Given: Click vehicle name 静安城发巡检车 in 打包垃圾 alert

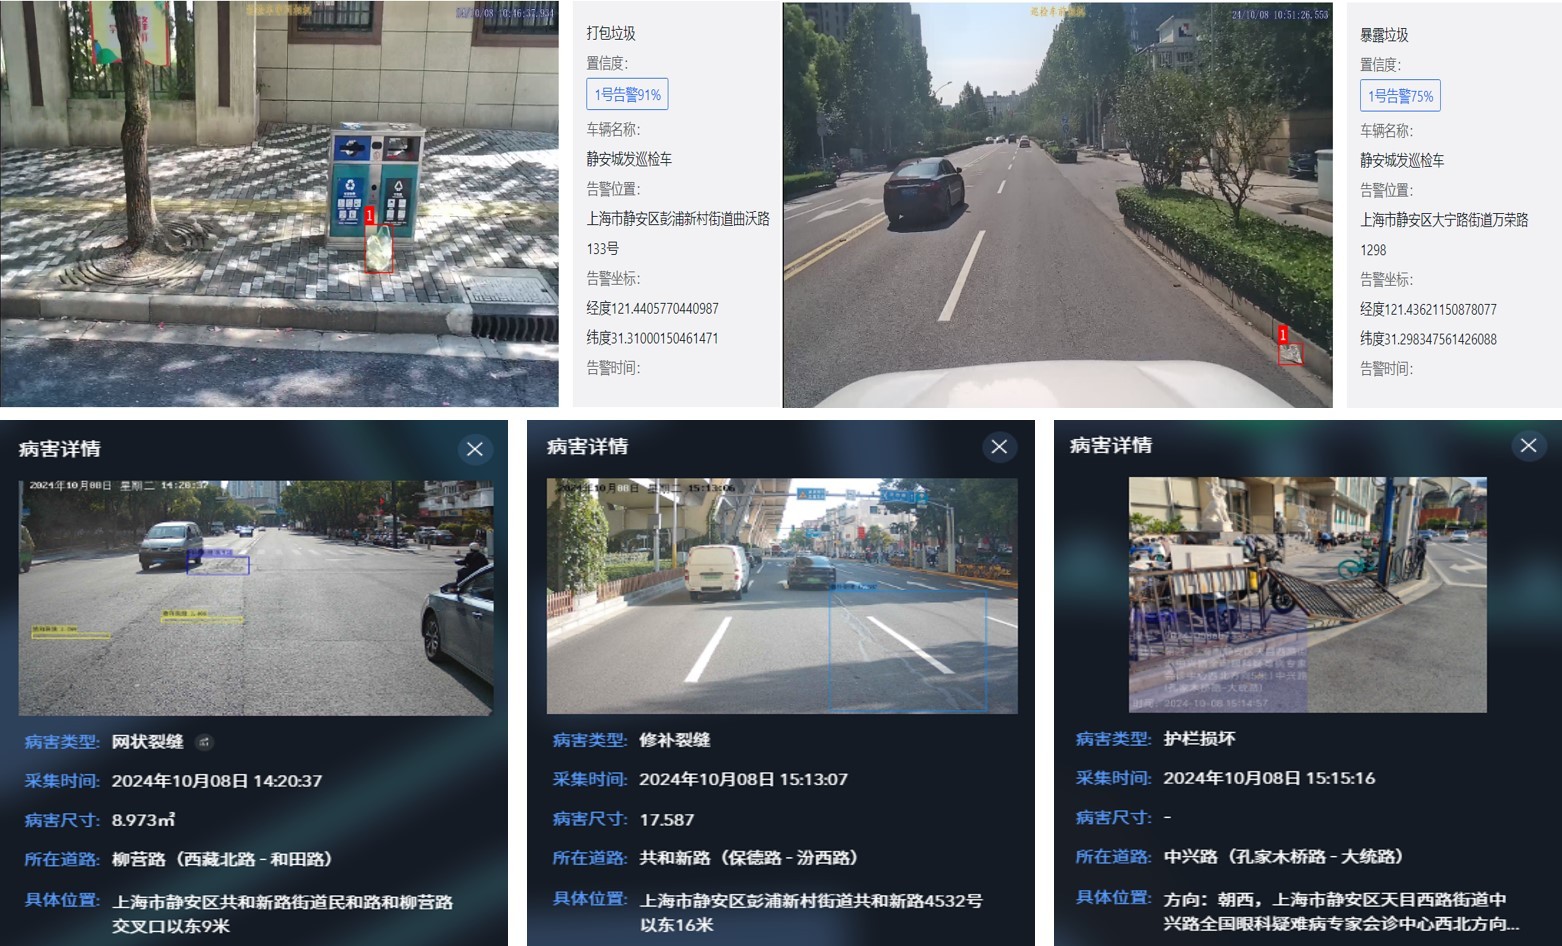Looking at the screenshot, I should (629, 159).
